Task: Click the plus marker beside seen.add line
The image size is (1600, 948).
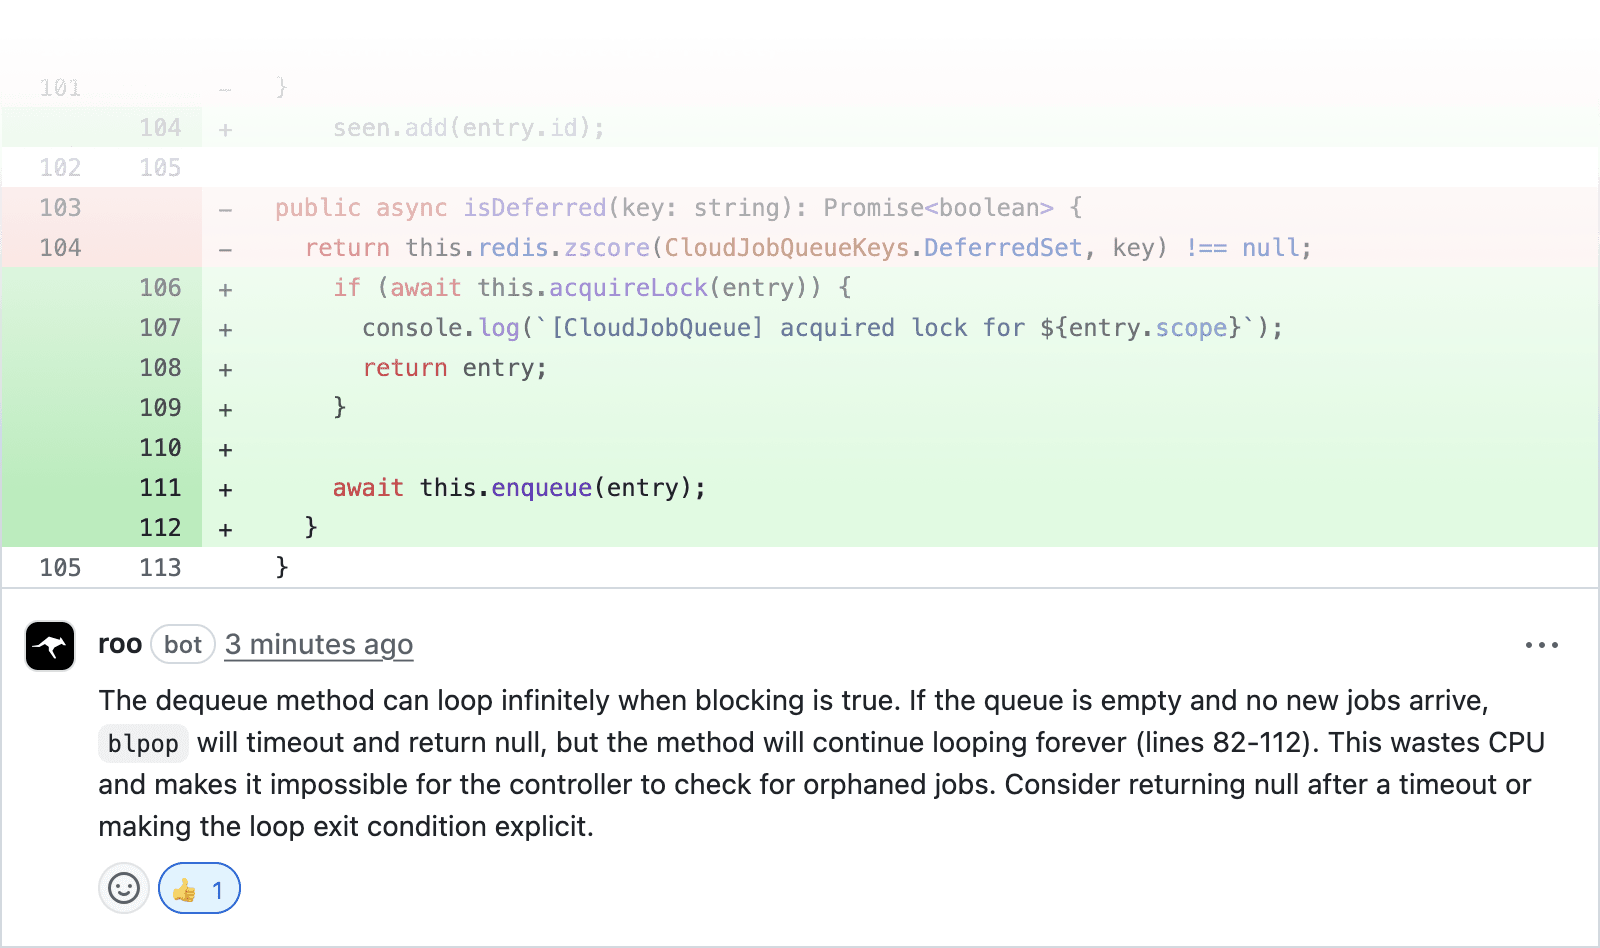Action: (225, 127)
